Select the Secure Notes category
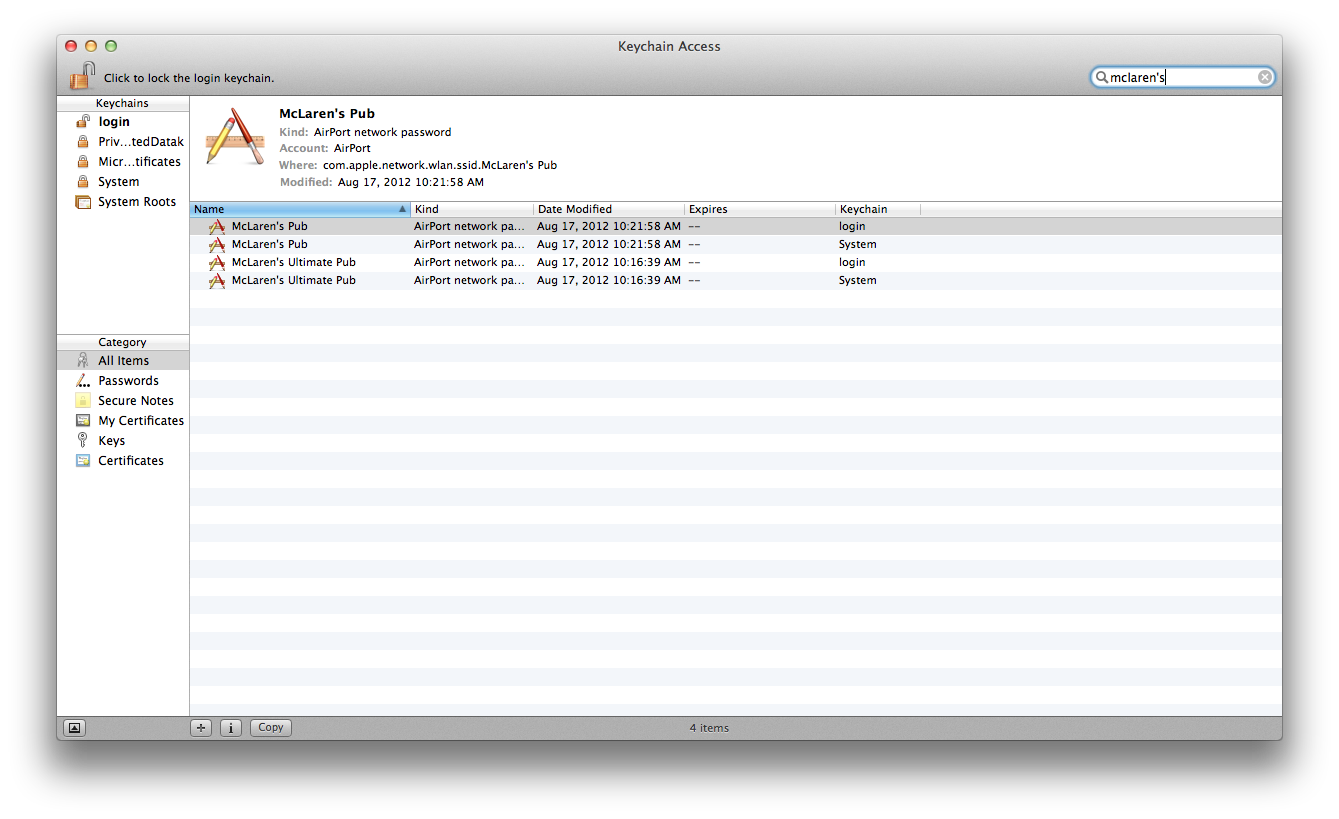Viewport: 1339px width, 819px height. [136, 401]
